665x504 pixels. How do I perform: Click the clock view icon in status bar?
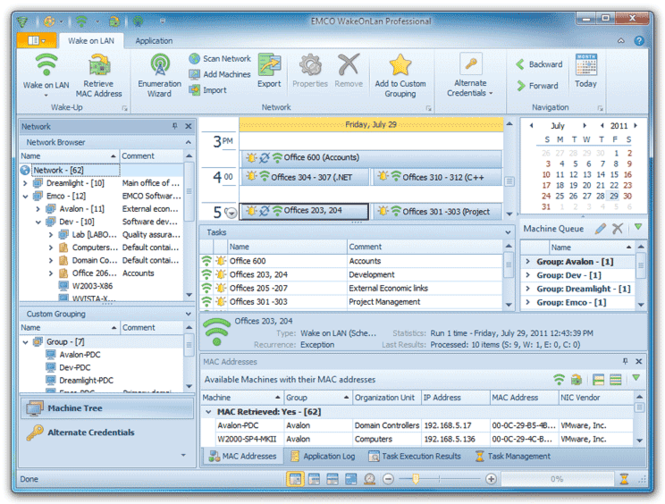370,479
